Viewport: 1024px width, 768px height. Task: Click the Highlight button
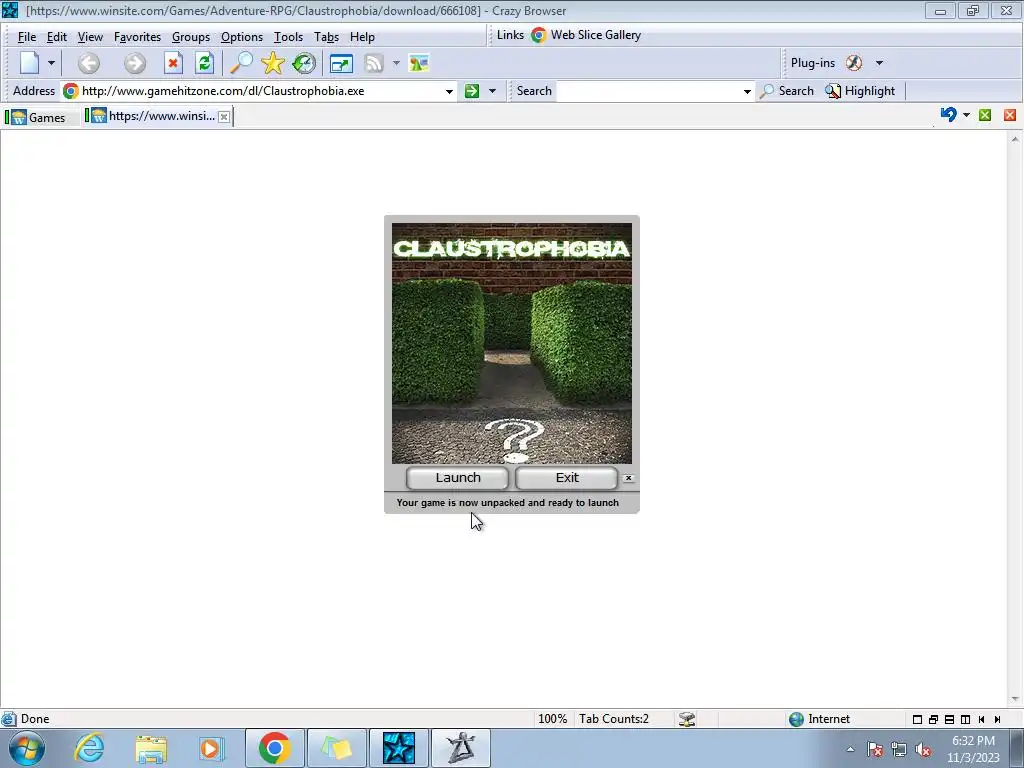click(x=860, y=91)
